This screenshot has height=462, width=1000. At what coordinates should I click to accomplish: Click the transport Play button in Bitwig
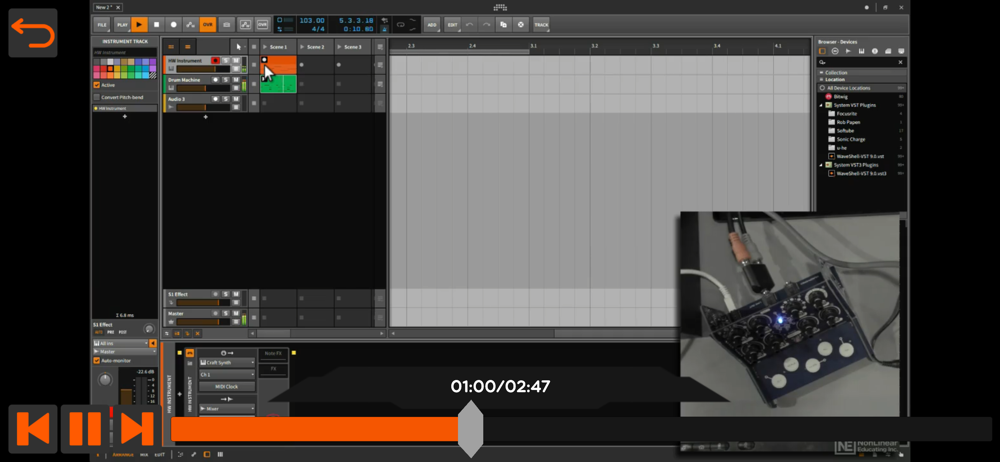pos(139,25)
